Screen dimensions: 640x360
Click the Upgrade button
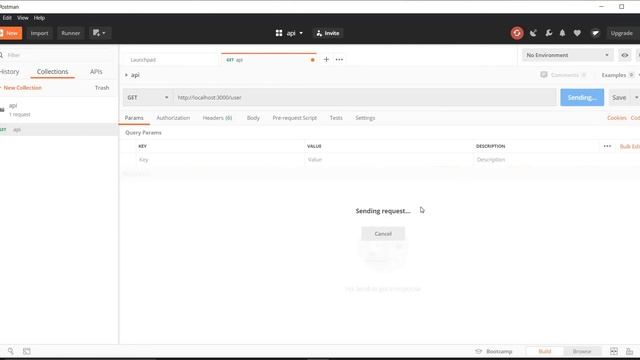[x=622, y=33]
